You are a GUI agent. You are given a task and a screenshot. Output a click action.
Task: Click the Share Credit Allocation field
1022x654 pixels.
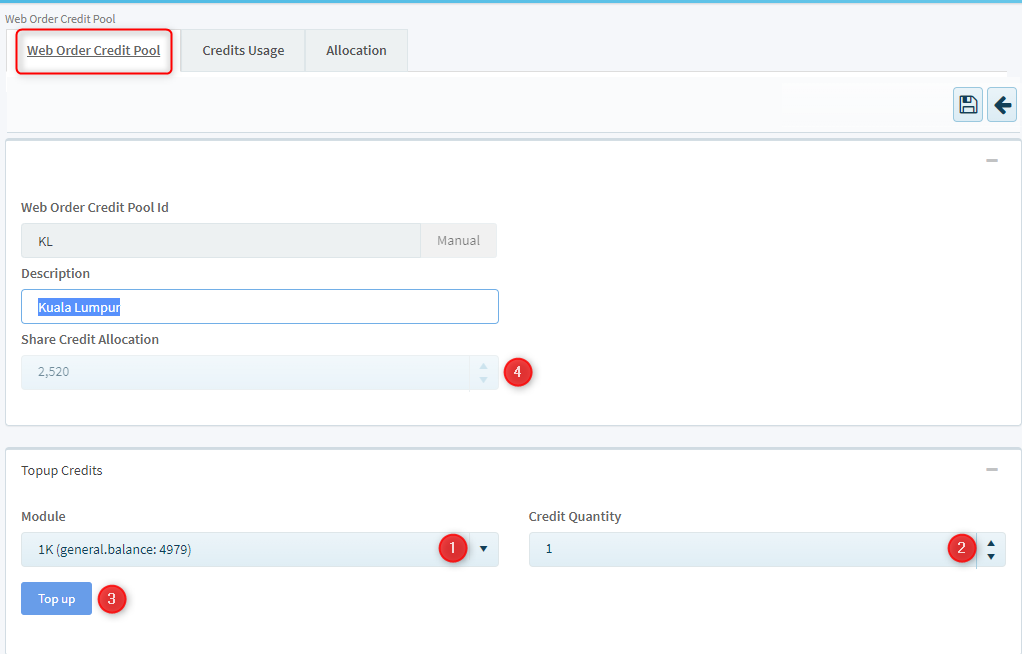click(x=240, y=372)
